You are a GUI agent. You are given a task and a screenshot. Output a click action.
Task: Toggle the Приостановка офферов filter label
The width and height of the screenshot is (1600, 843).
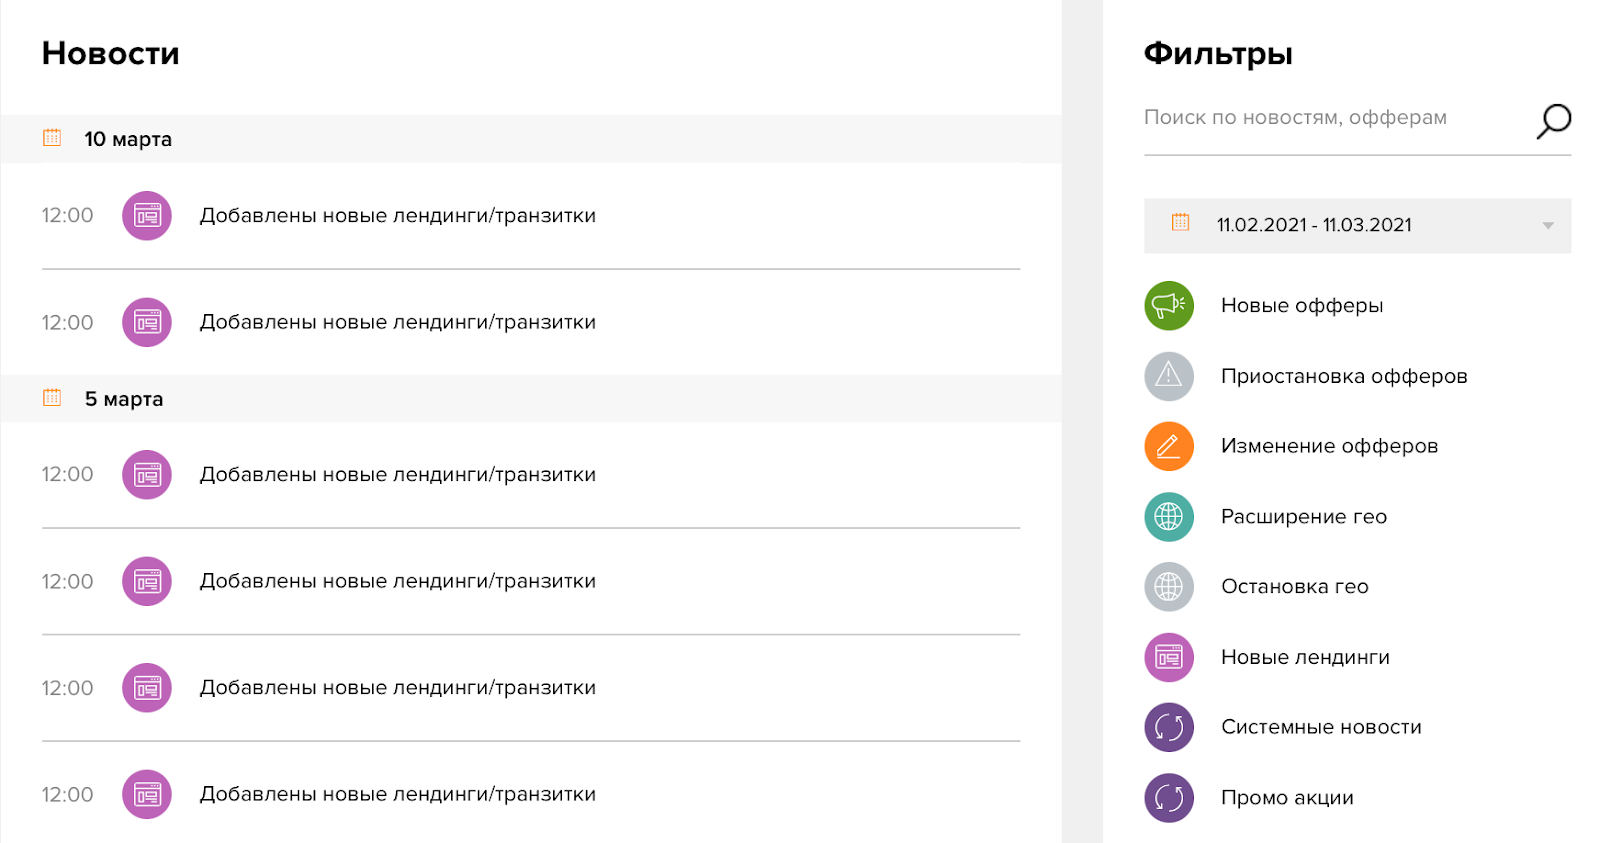tap(1343, 376)
